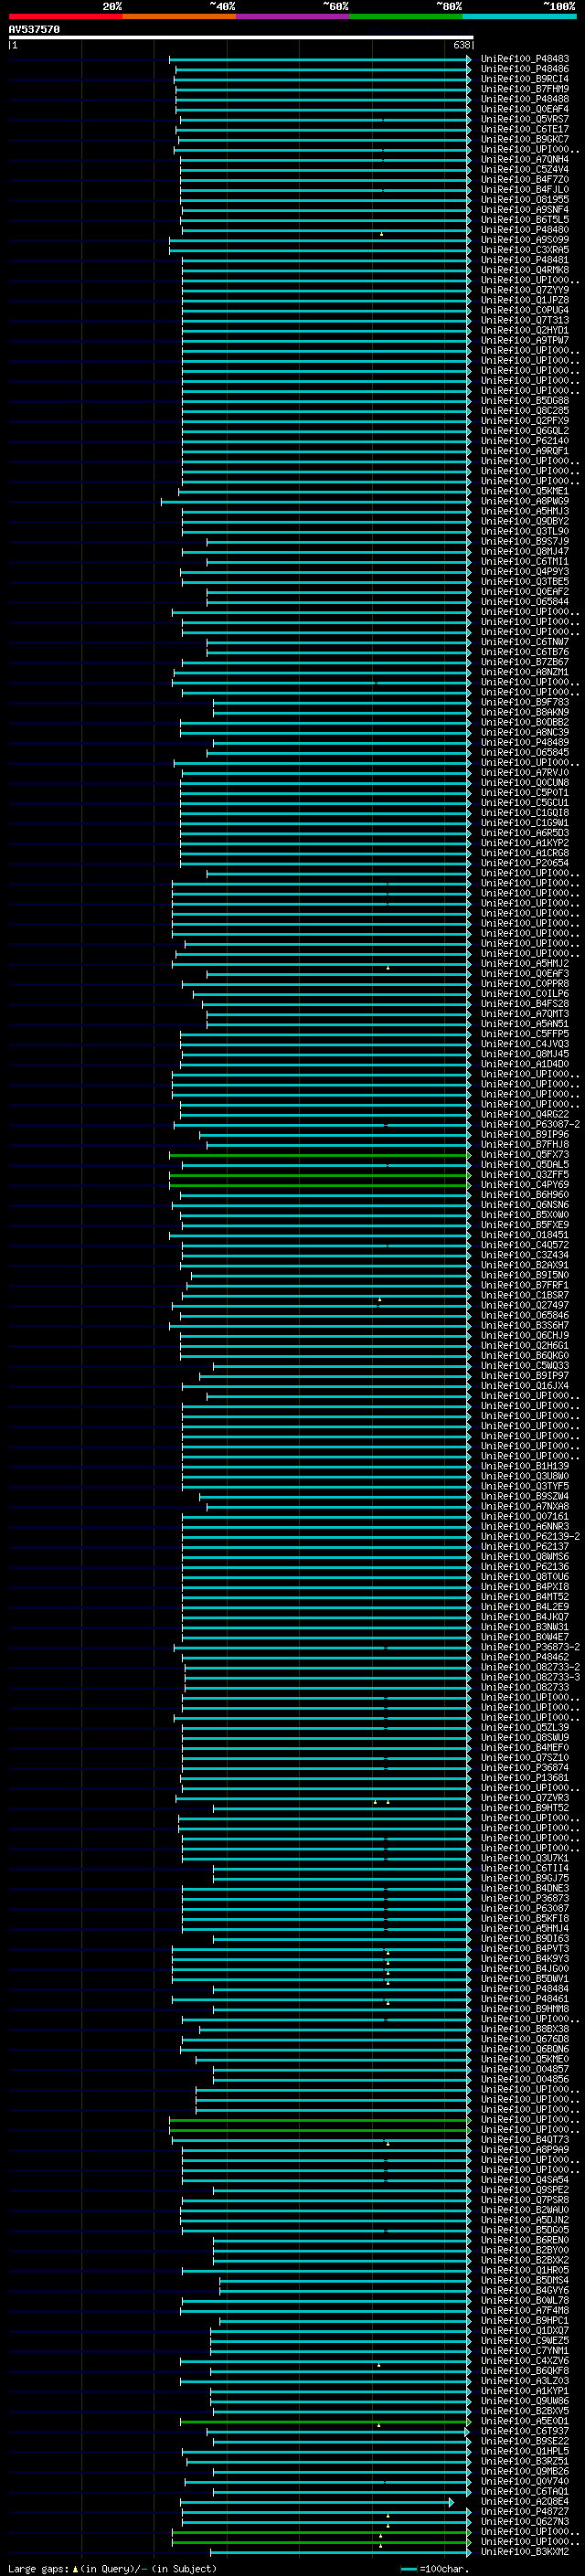Select hit label UniRef100_P20654
585x2576 pixels.
pyautogui.click(x=525, y=863)
